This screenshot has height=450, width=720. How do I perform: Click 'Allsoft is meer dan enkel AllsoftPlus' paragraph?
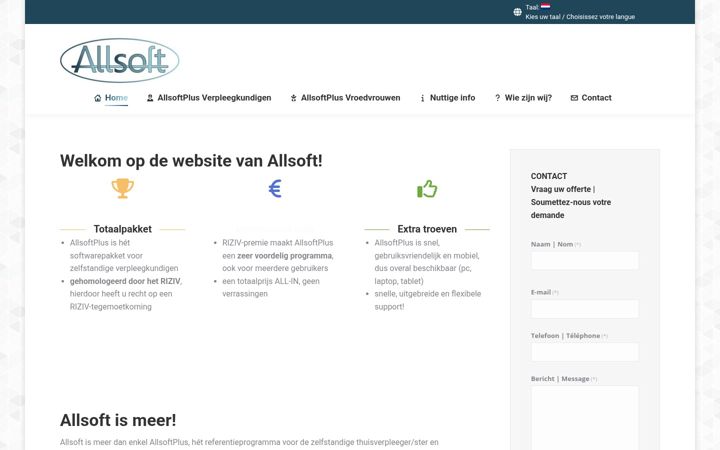249,442
